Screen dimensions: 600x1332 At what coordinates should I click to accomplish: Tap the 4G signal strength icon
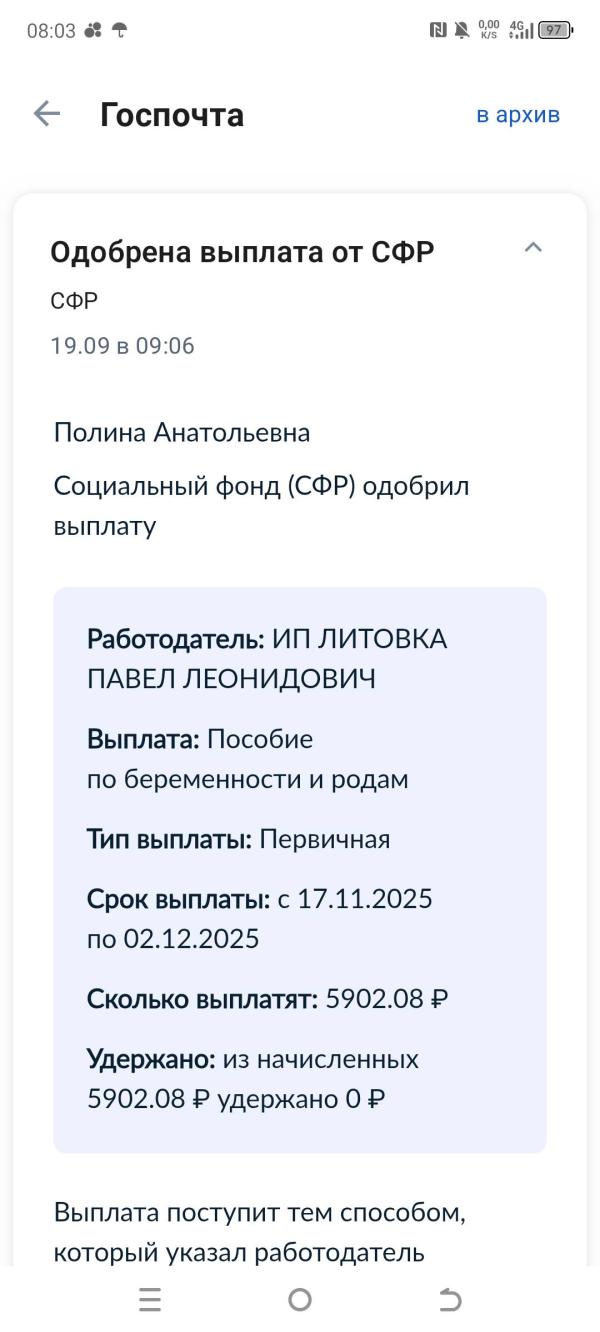coord(521,30)
